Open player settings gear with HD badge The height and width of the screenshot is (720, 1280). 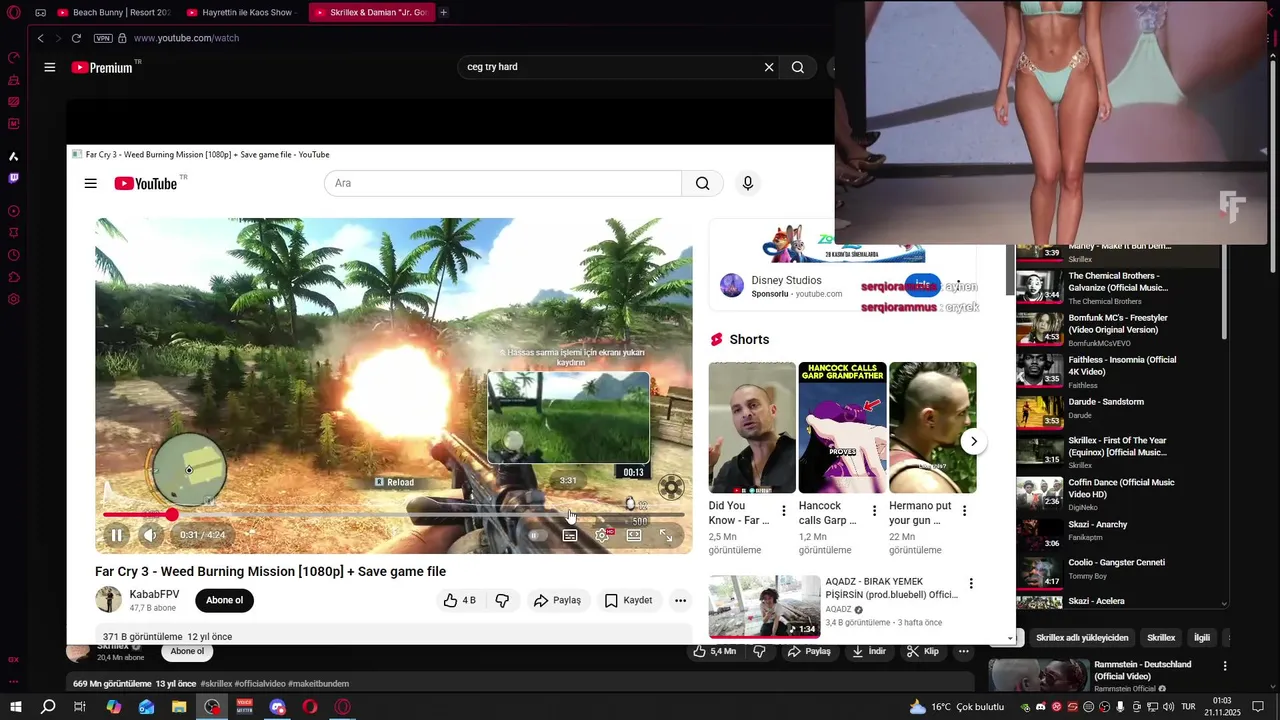point(602,535)
